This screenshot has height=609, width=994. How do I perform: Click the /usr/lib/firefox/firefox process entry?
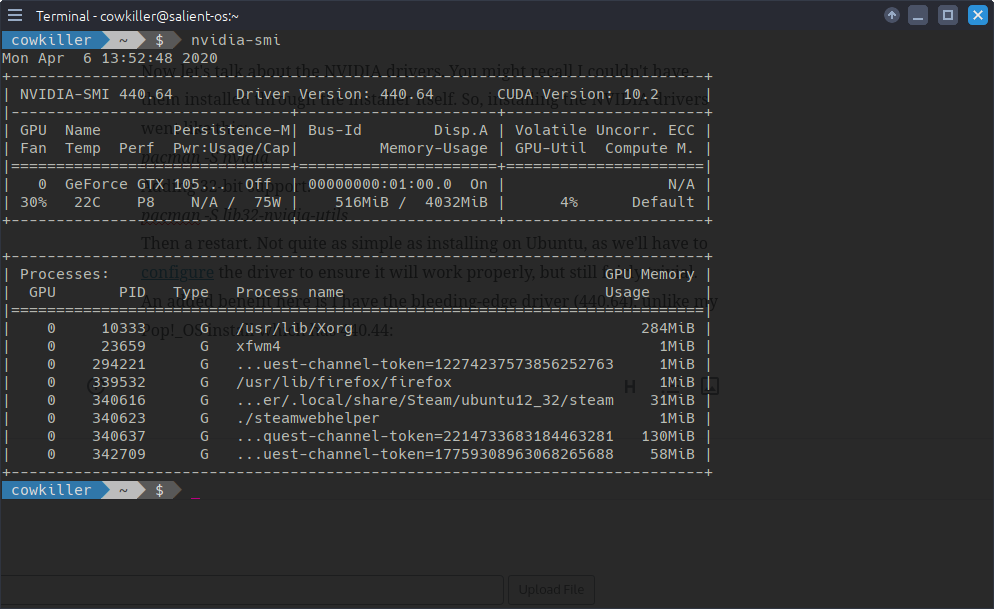point(344,382)
